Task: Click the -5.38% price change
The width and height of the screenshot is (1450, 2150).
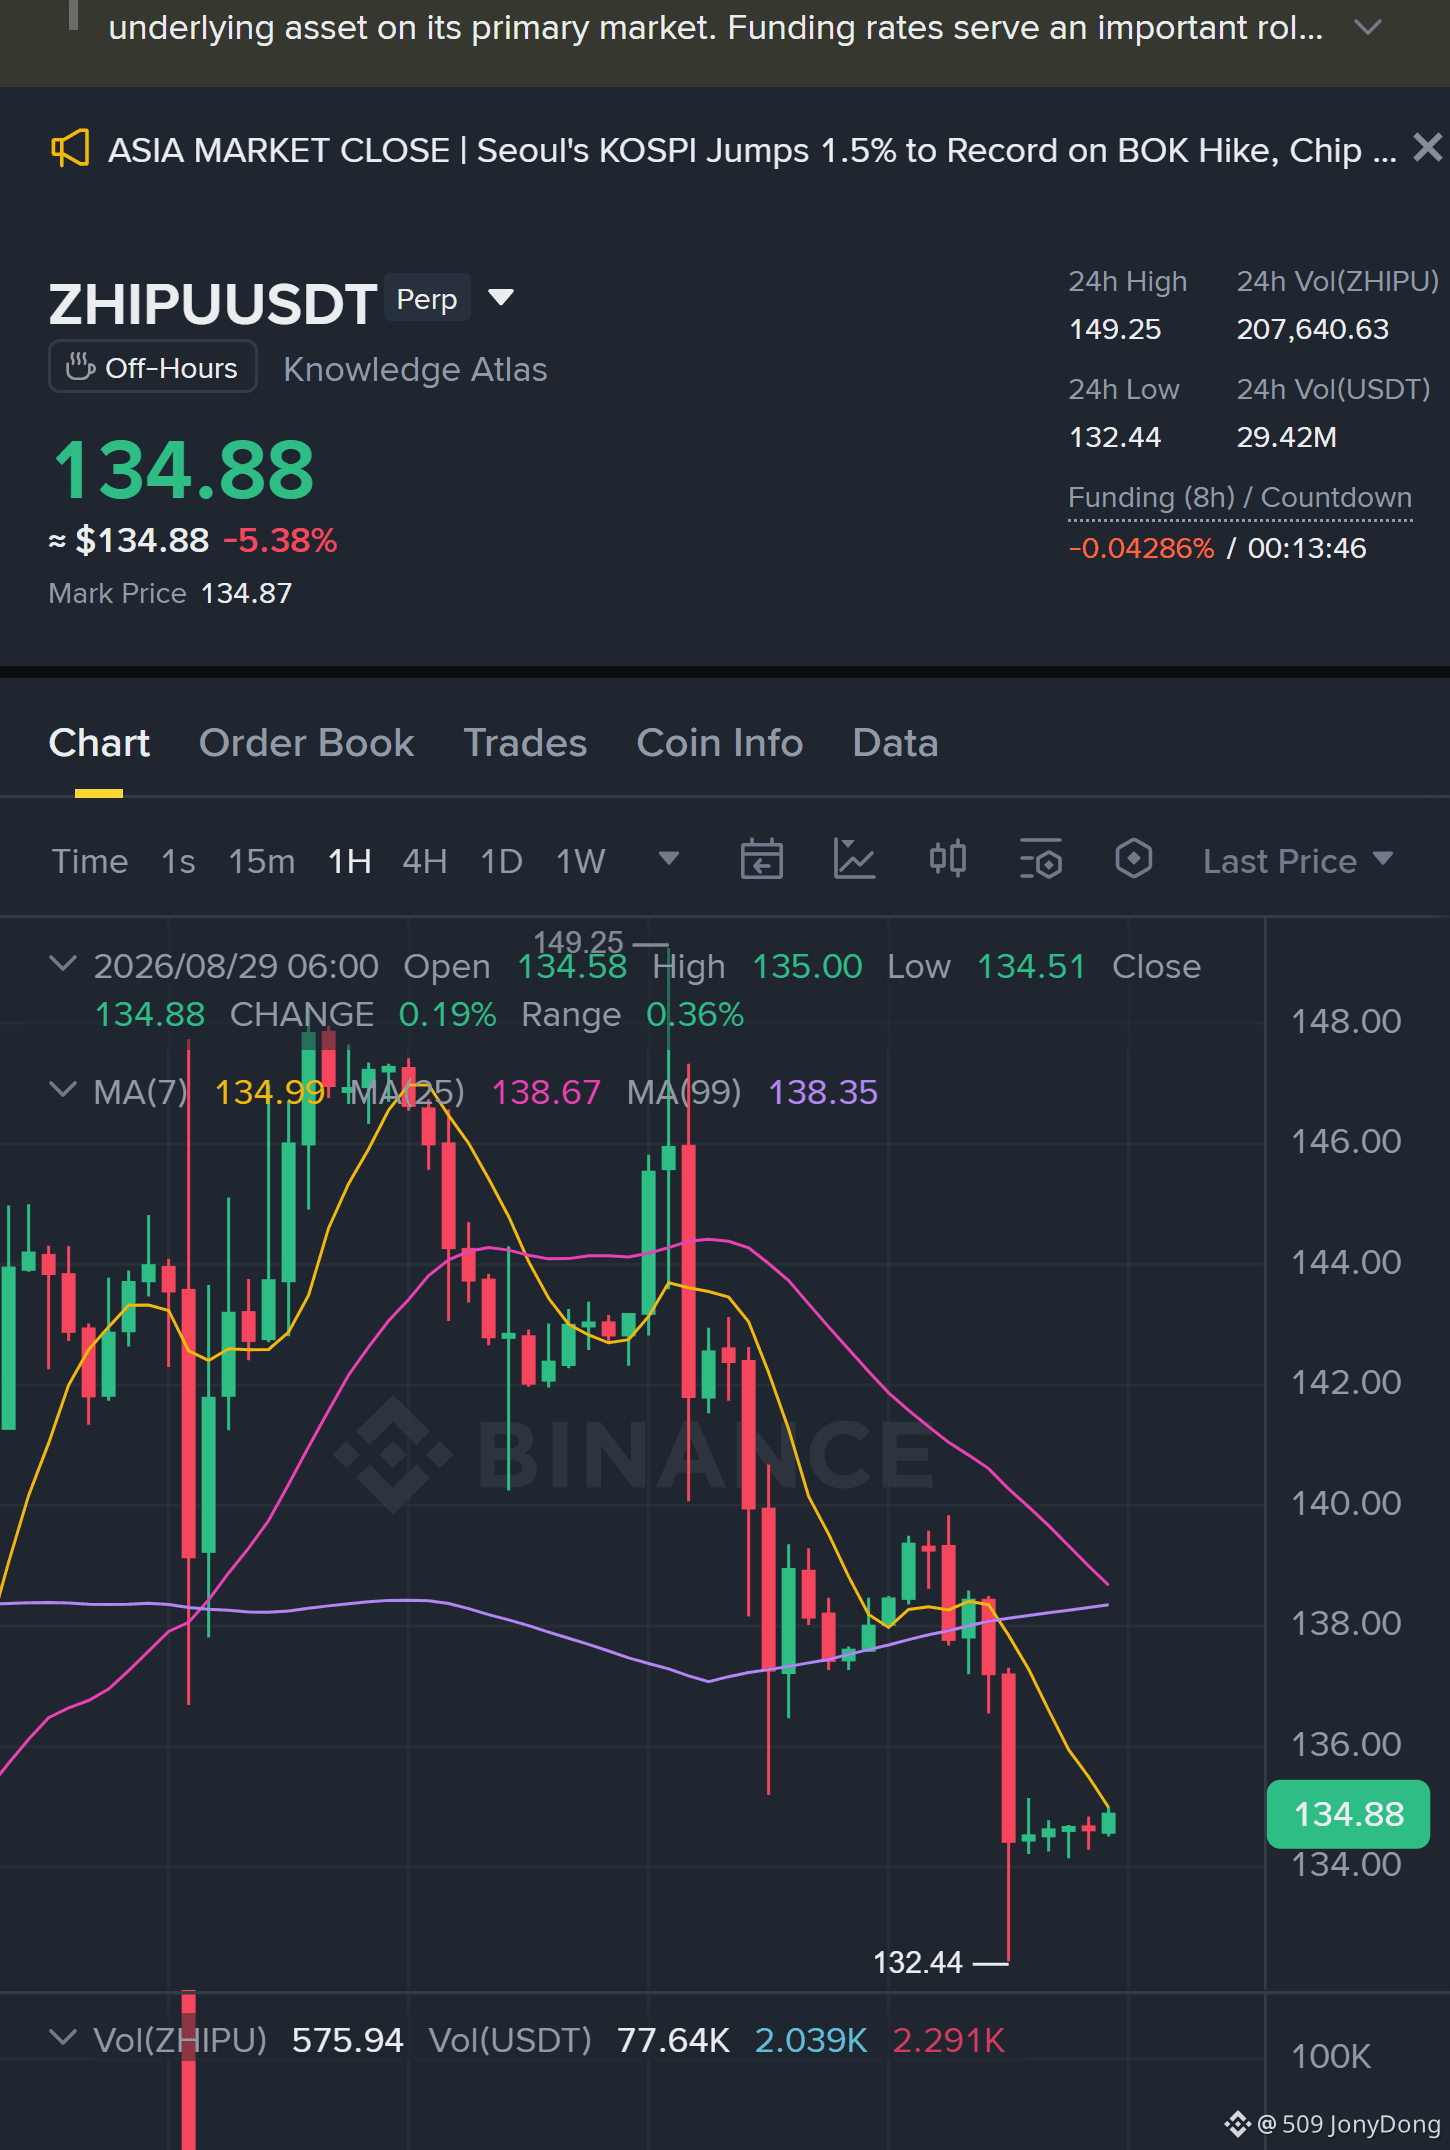Action: [280, 540]
